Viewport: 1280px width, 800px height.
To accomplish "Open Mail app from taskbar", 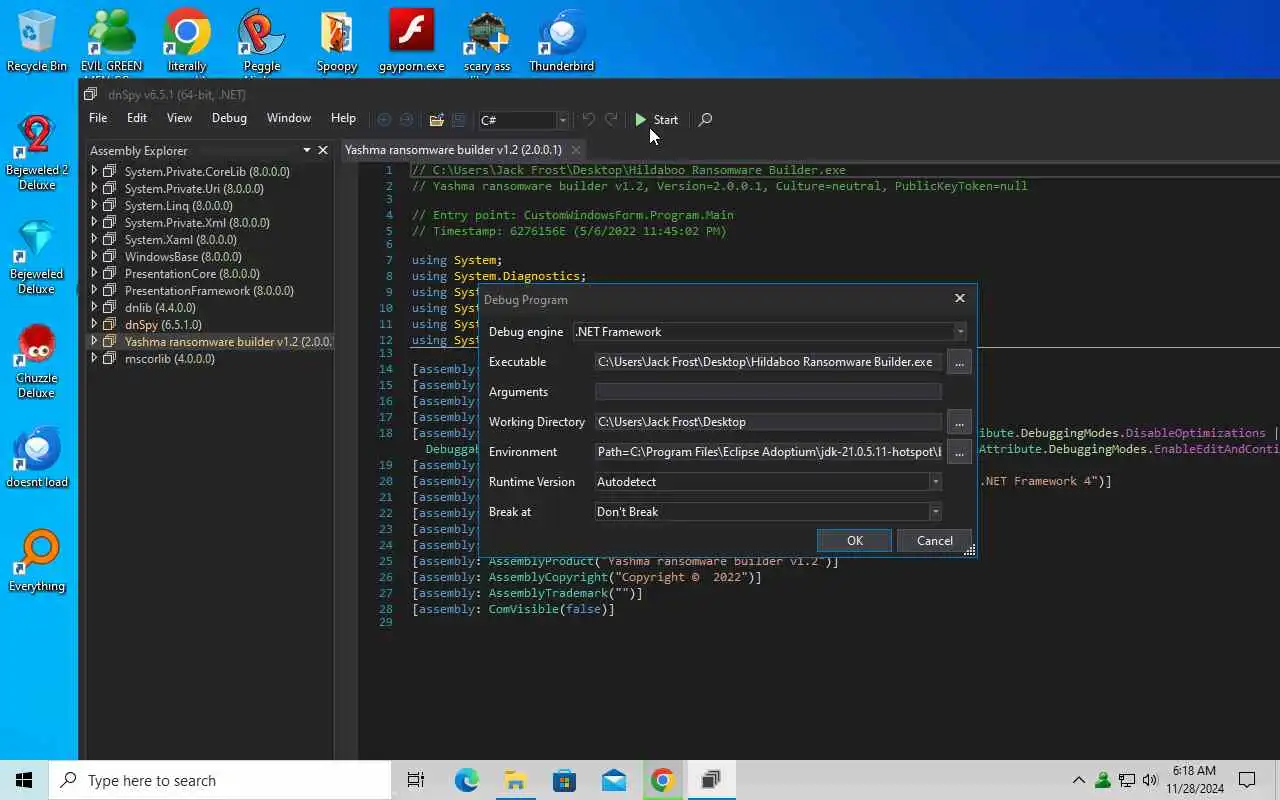I will click(613, 780).
